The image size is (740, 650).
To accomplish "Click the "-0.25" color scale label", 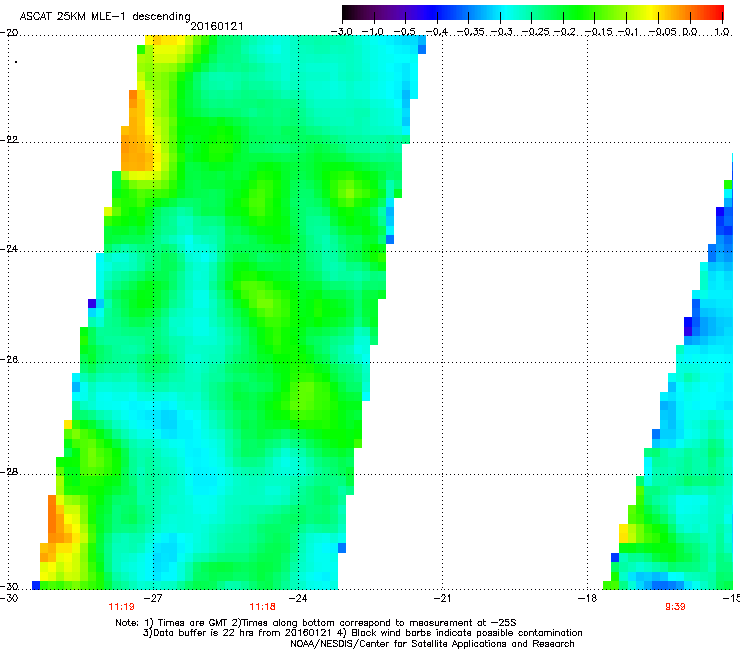I will click(x=535, y=32).
